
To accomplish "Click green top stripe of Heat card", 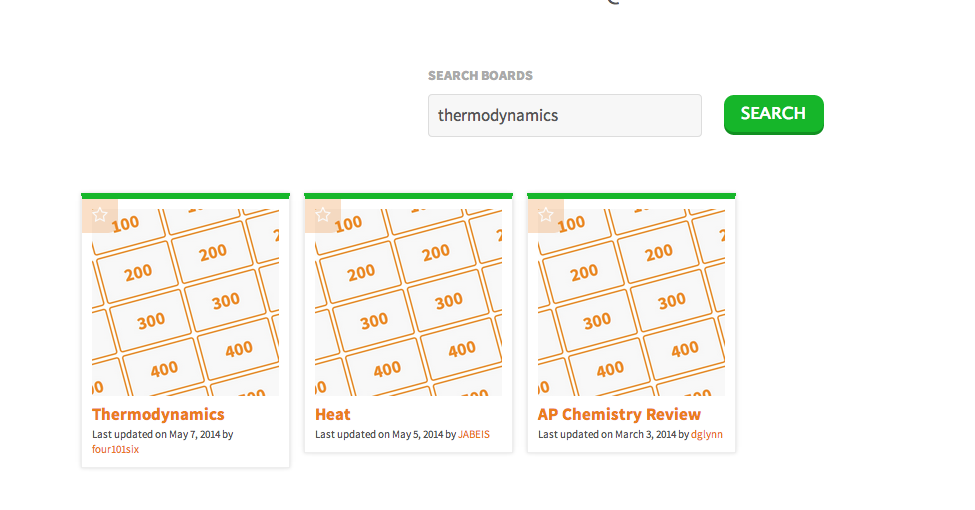I will (409, 195).
